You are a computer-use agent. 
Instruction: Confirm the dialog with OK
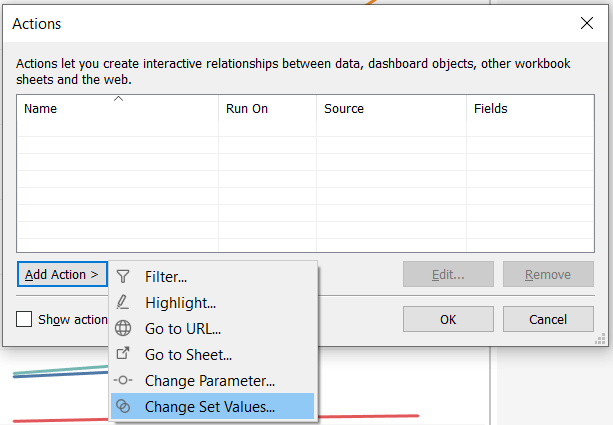point(448,319)
